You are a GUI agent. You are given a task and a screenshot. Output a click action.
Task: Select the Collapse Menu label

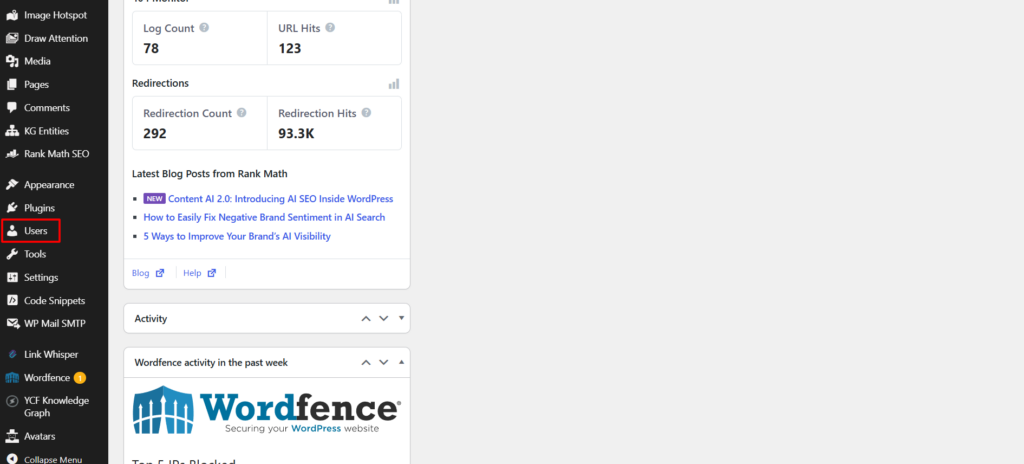tap(53, 459)
